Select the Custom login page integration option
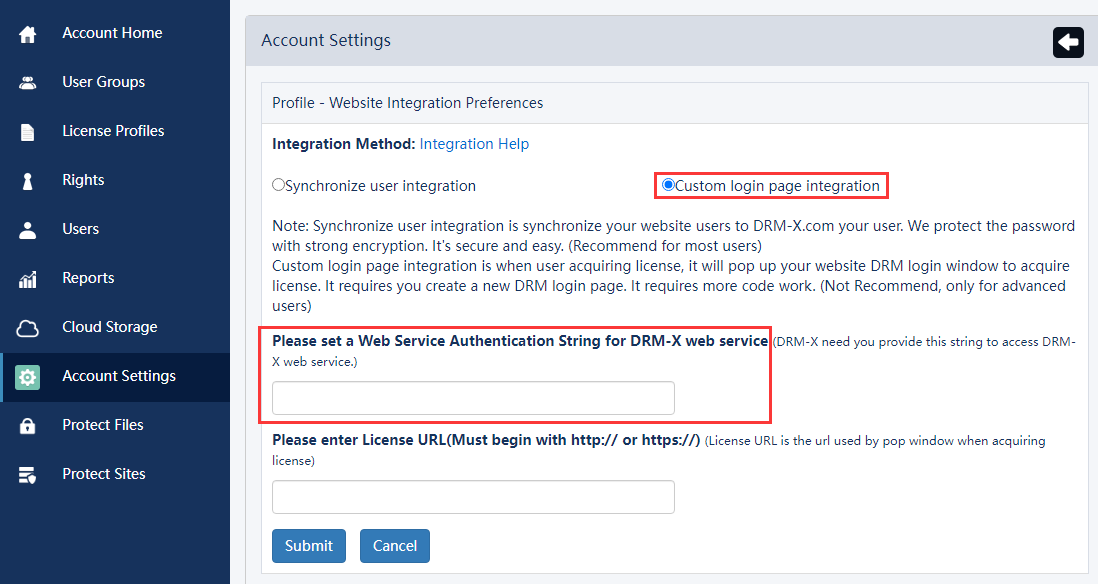 [x=668, y=184]
